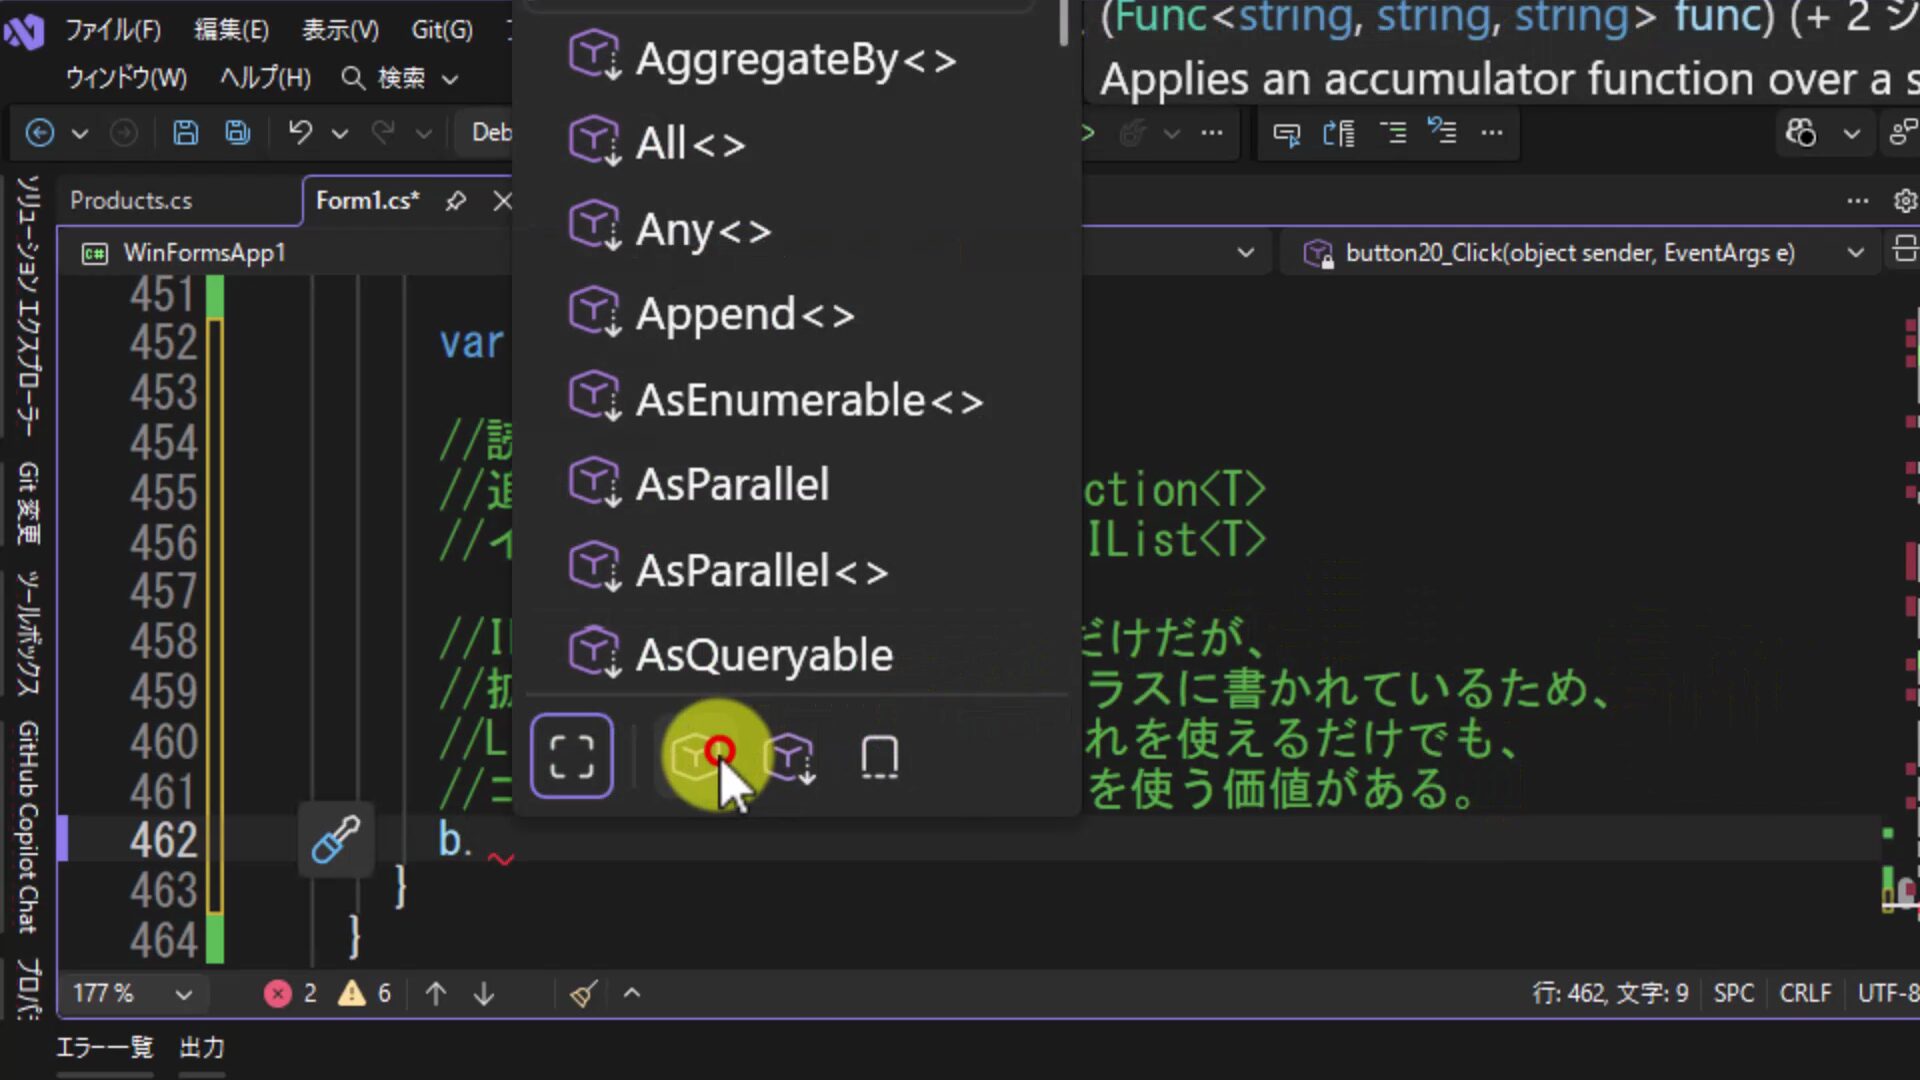
Task: Open the zoom level 177 % dropdown
Action: [184, 994]
